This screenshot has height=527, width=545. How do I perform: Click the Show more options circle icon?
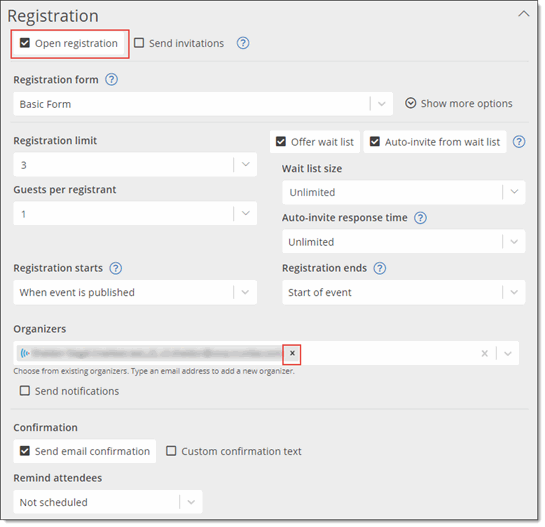(x=410, y=103)
